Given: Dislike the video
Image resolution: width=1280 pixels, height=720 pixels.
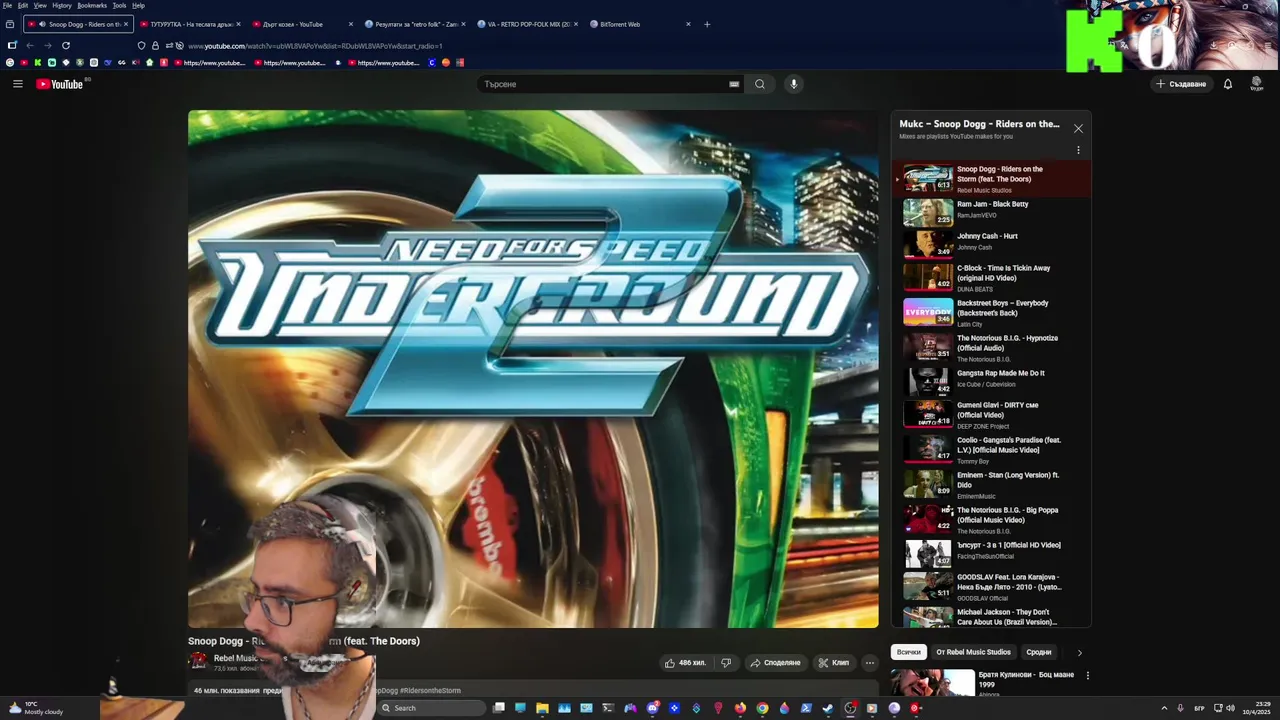Looking at the screenshot, I should click(x=726, y=662).
